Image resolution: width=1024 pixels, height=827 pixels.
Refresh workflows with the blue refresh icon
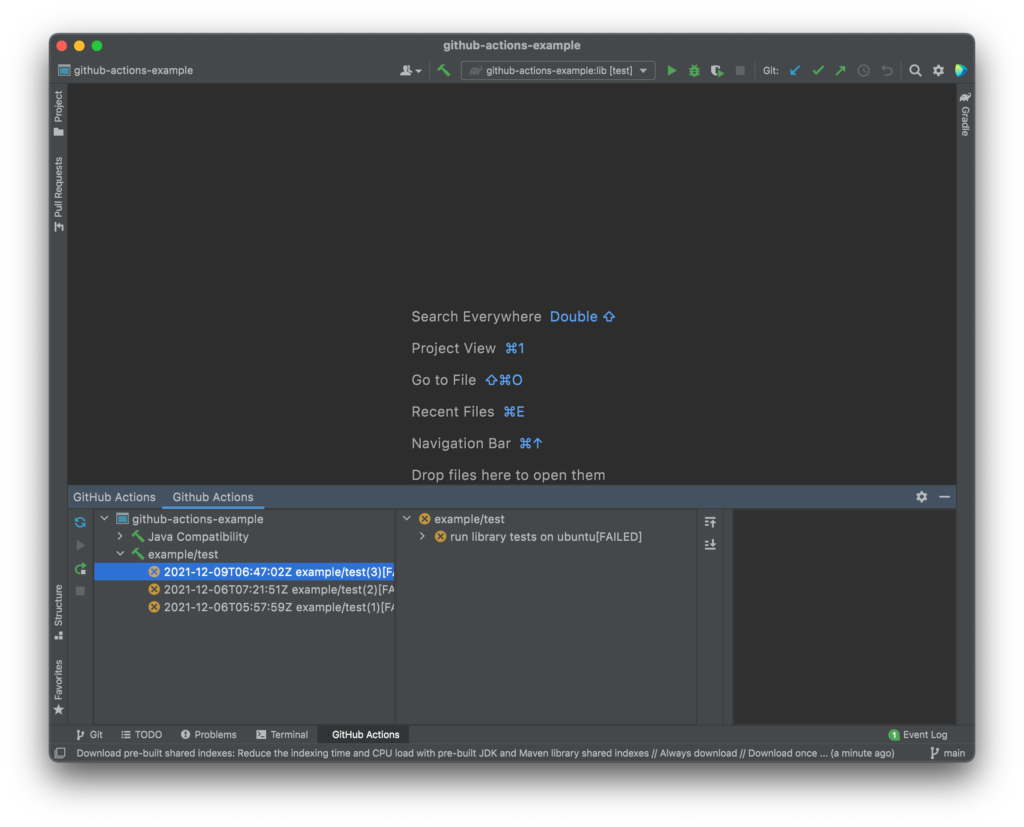click(x=80, y=522)
